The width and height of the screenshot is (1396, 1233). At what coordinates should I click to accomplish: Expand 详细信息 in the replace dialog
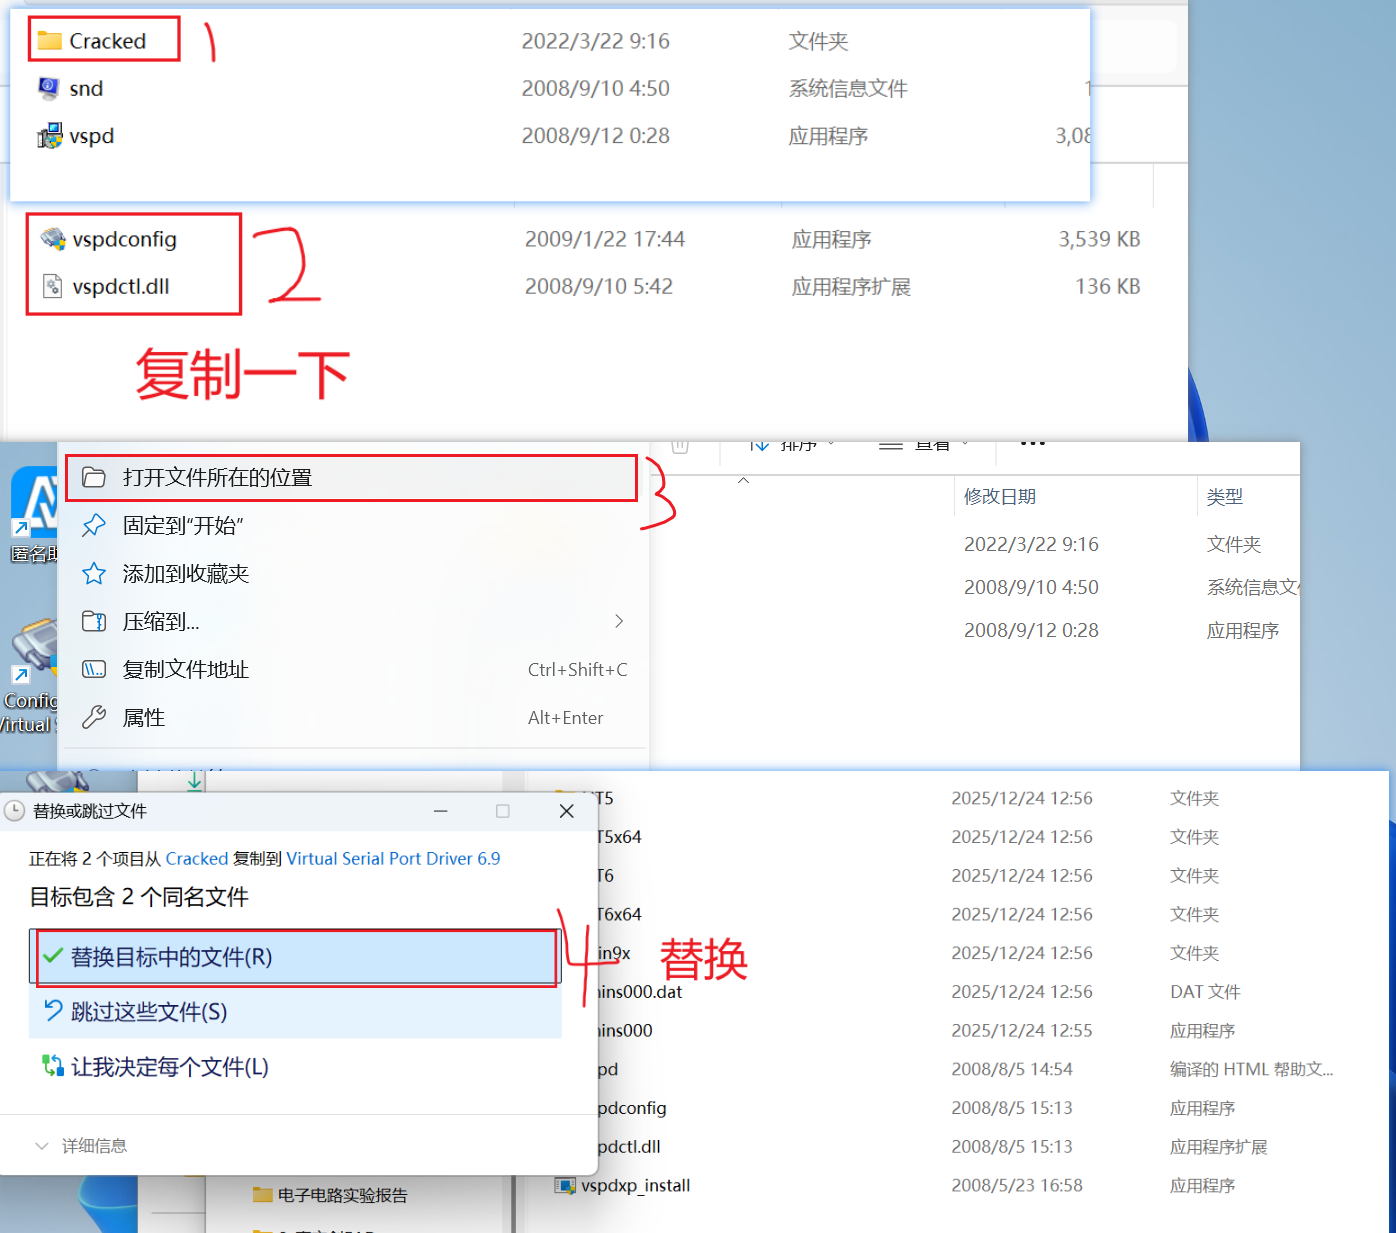pos(81,1146)
